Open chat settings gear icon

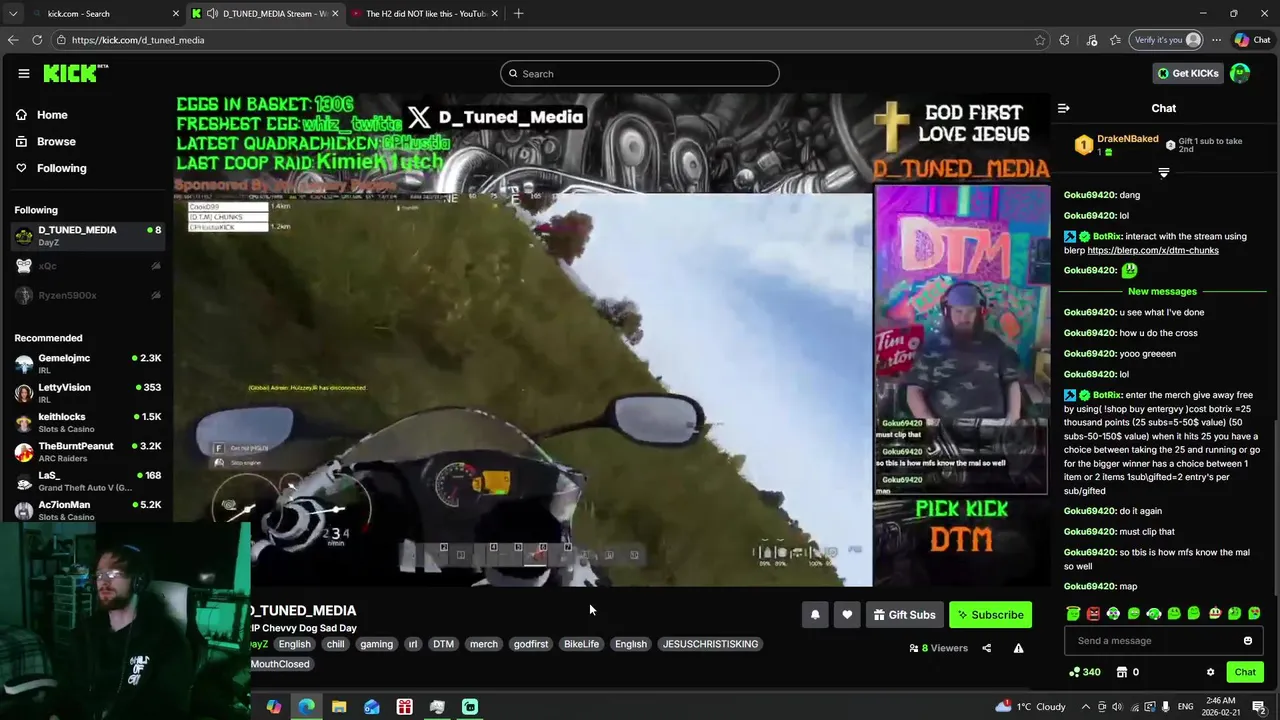tap(1210, 672)
